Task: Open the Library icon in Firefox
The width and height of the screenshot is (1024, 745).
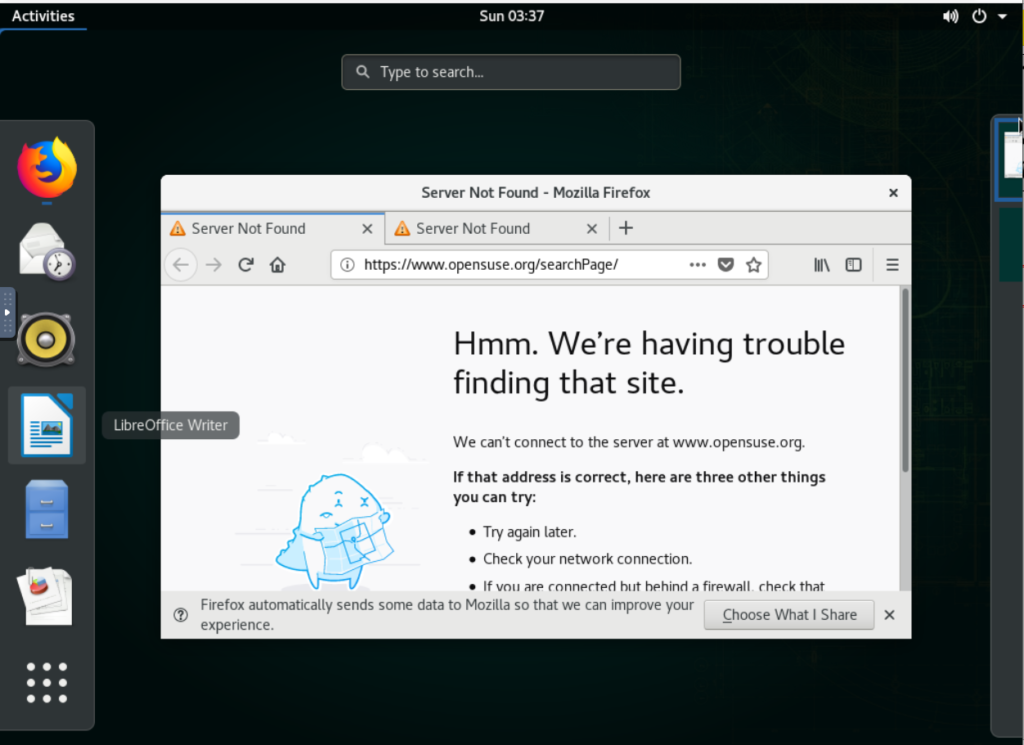Action: tap(821, 265)
